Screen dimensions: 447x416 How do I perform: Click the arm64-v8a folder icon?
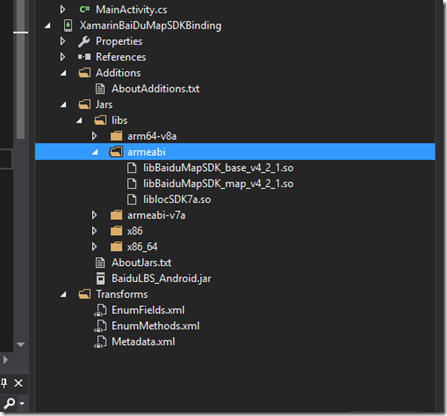[116, 136]
